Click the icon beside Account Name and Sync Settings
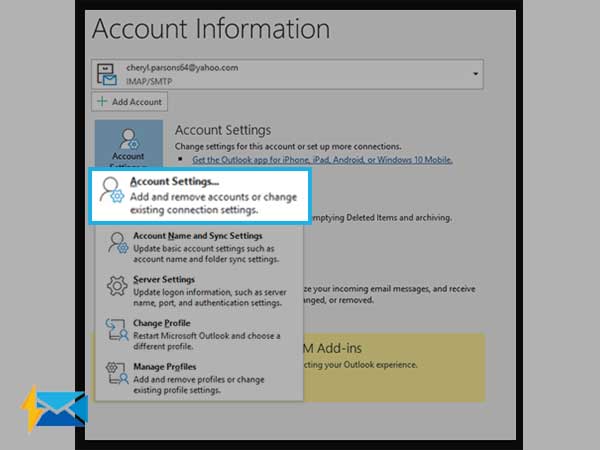This screenshot has height=450, width=600. (117, 243)
